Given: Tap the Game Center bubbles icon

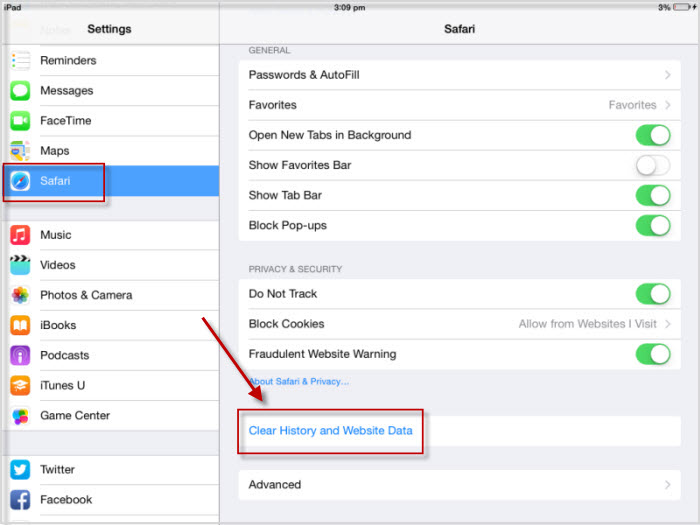Looking at the screenshot, I should (20, 416).
